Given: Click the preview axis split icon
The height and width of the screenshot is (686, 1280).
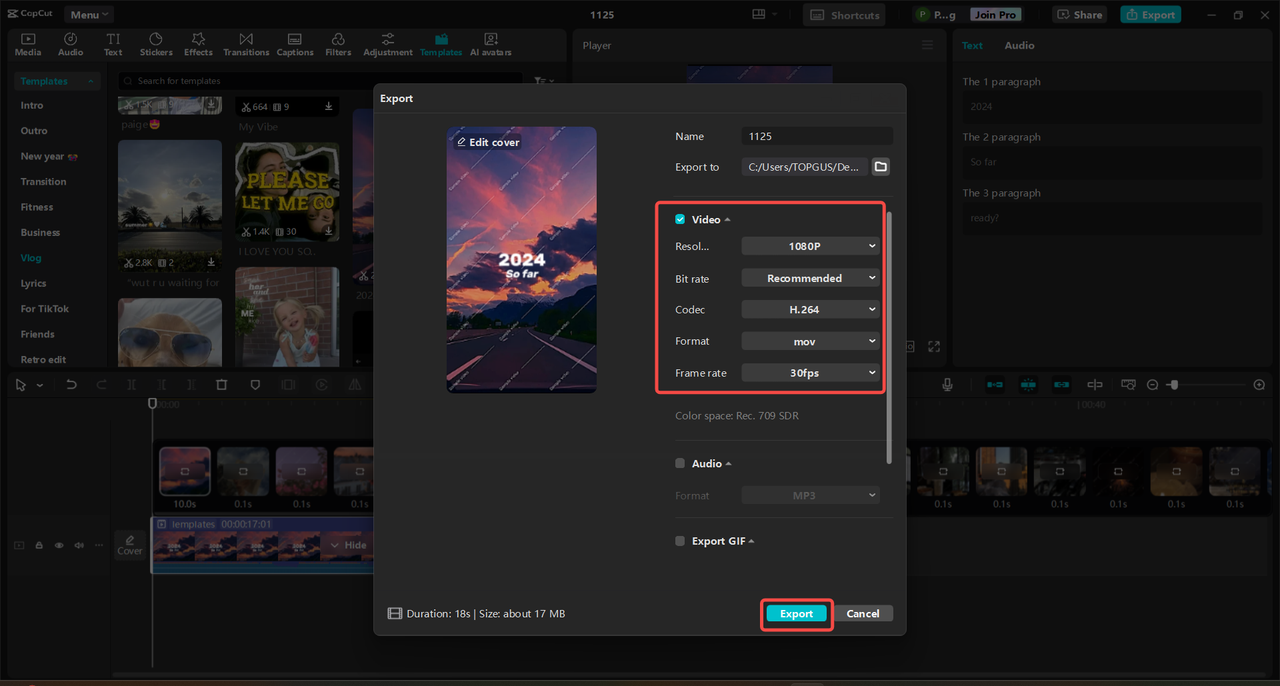Looking at the screenshot, I should [1095, 385].
